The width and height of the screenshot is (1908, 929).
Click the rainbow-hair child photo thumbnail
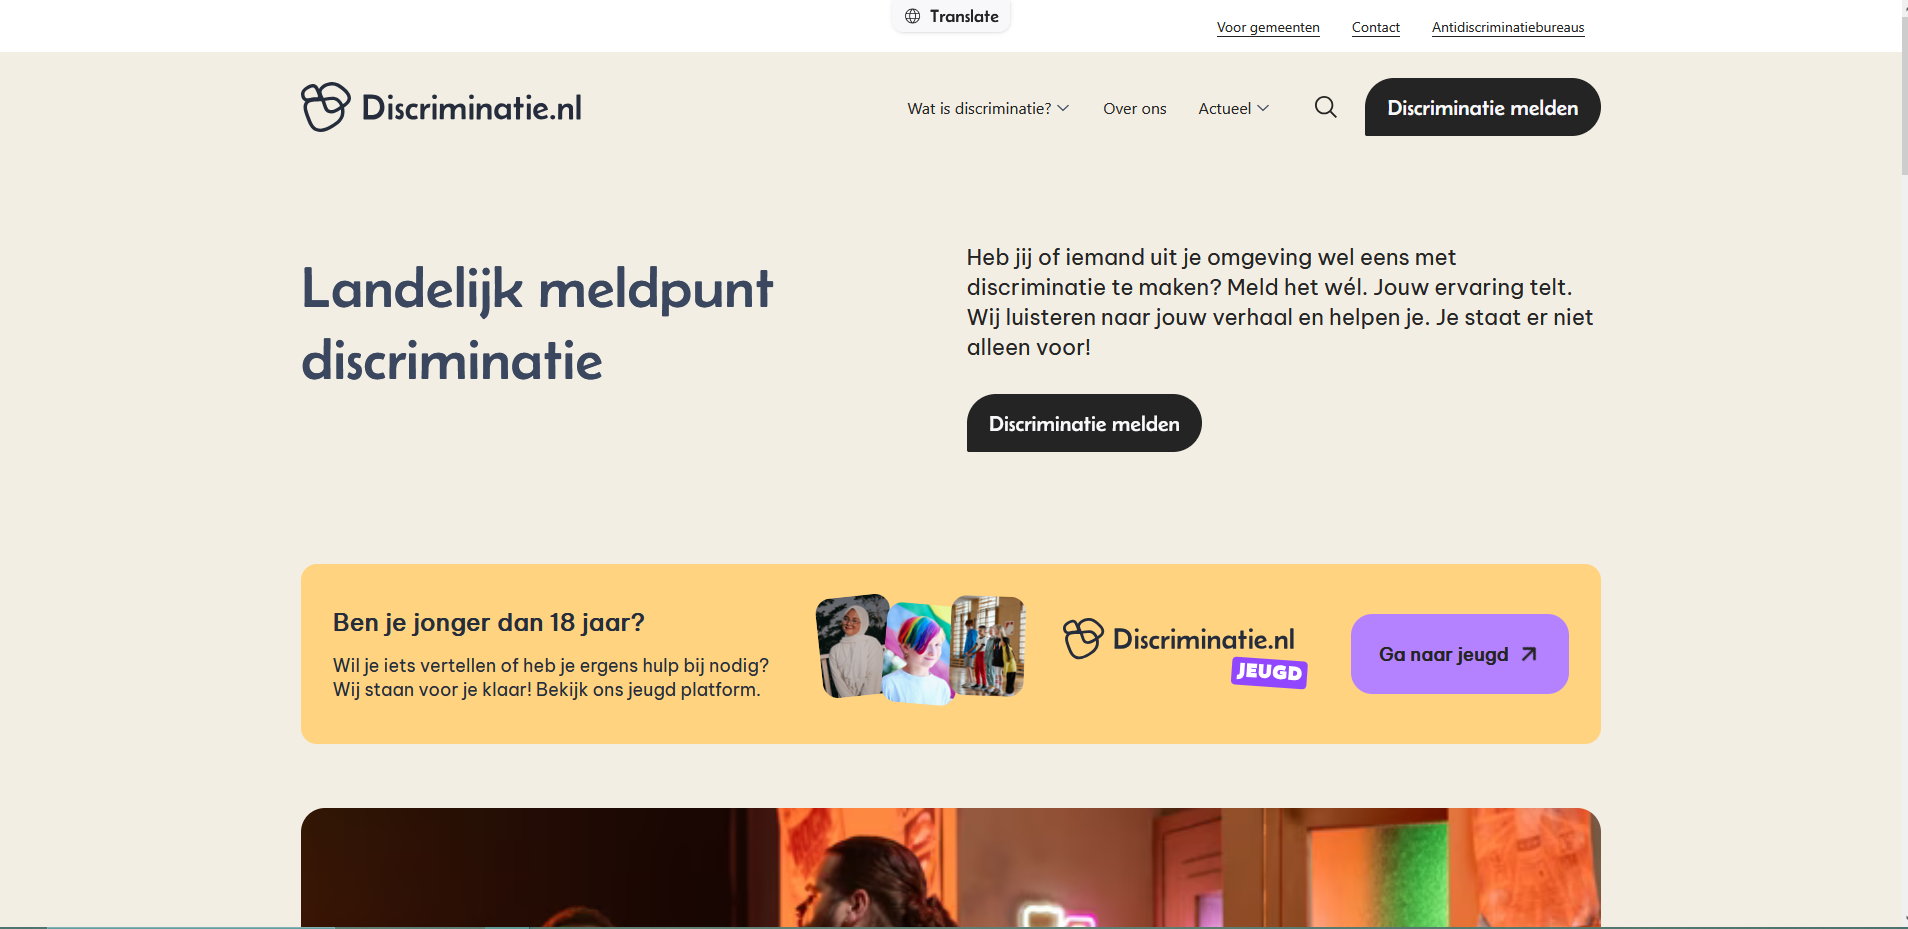918,653
